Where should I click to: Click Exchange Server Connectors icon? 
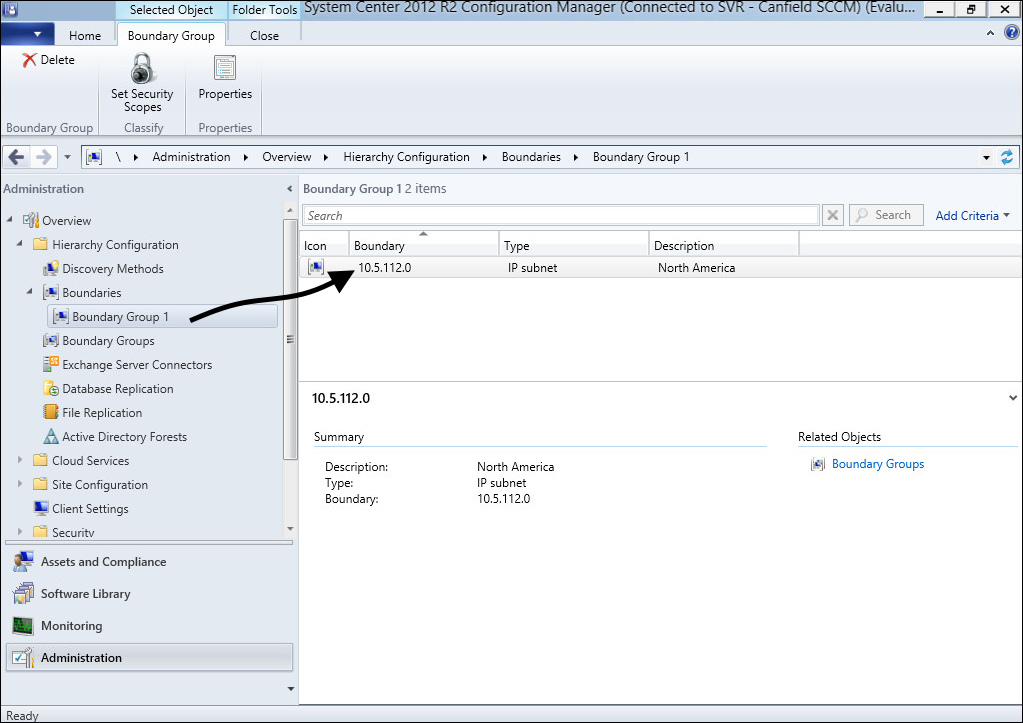click(50, 364)
